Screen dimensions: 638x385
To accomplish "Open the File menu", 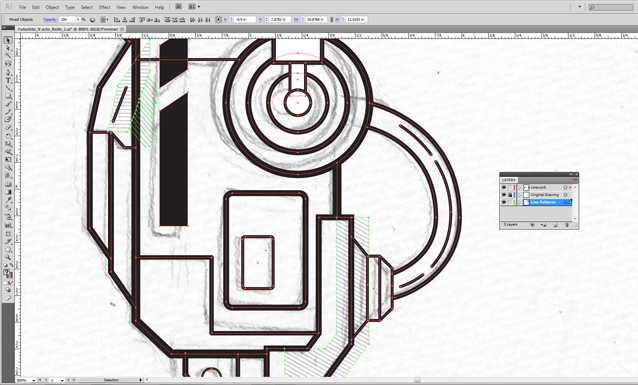I will [22, 7].
